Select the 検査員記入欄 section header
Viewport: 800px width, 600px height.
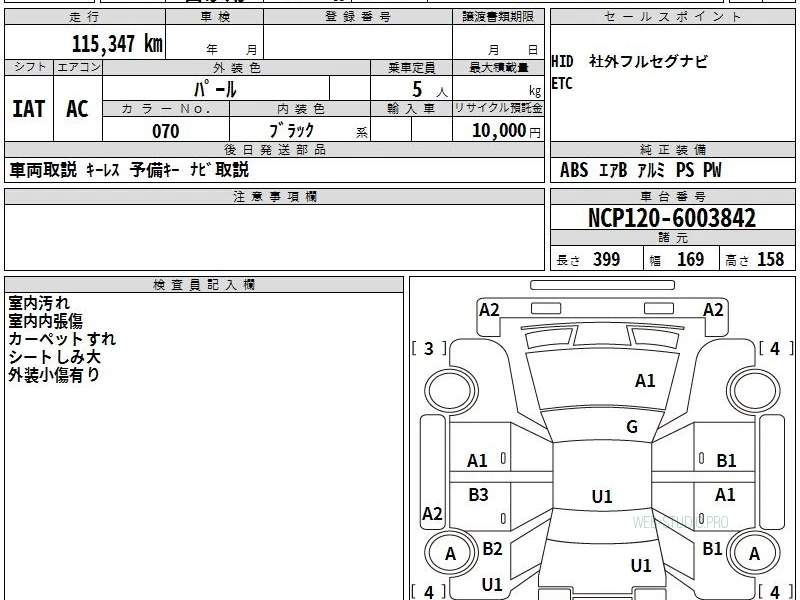[204, 285]
